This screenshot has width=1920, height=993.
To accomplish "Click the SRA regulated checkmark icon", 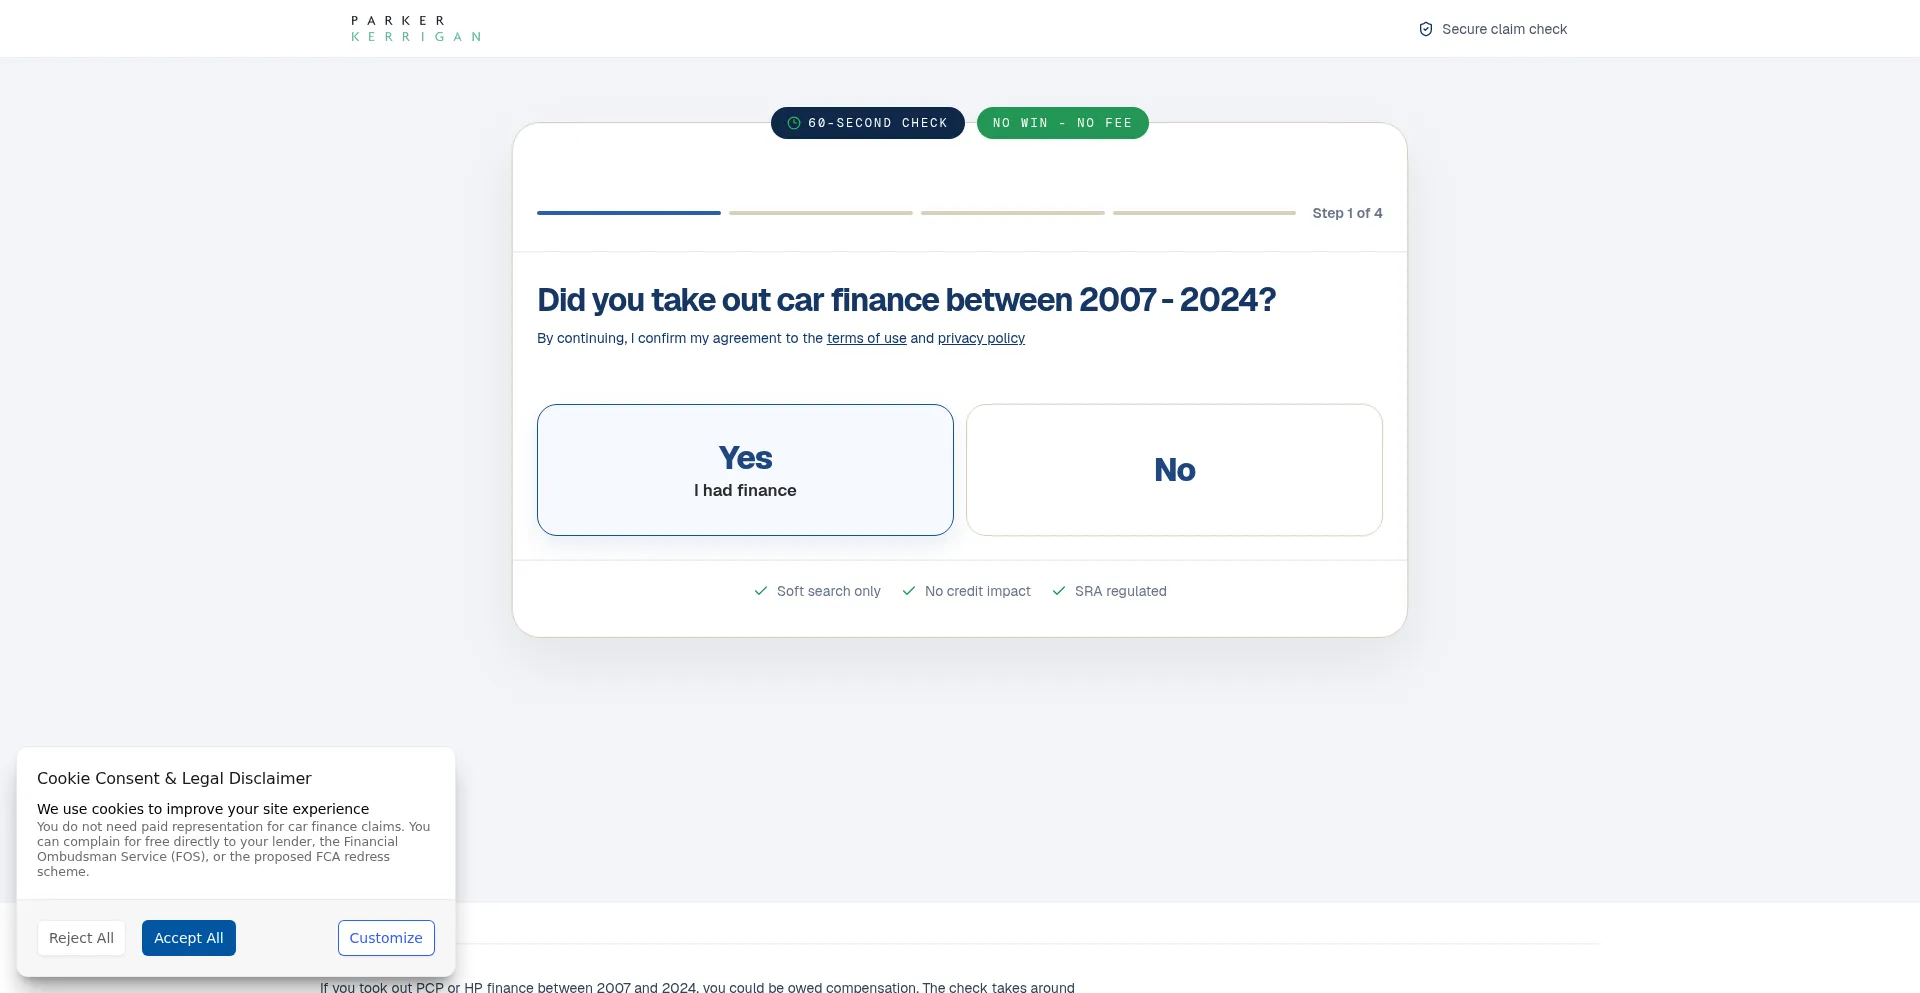I will [1059, 591].
